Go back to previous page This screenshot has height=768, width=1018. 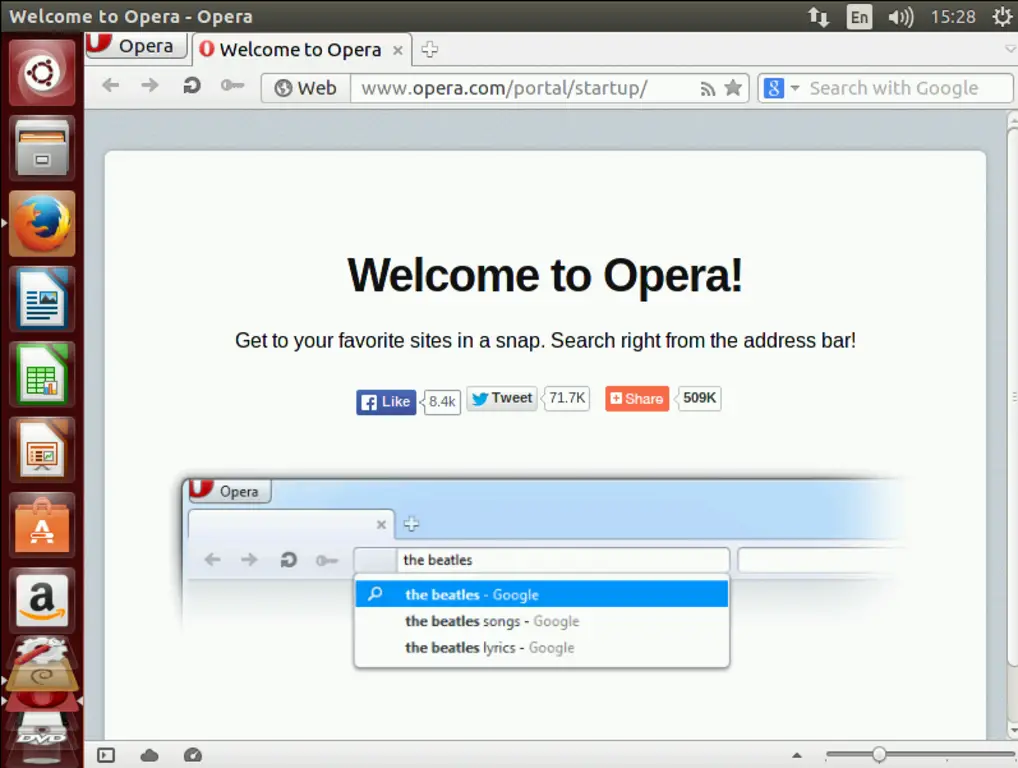coord(110,85)
